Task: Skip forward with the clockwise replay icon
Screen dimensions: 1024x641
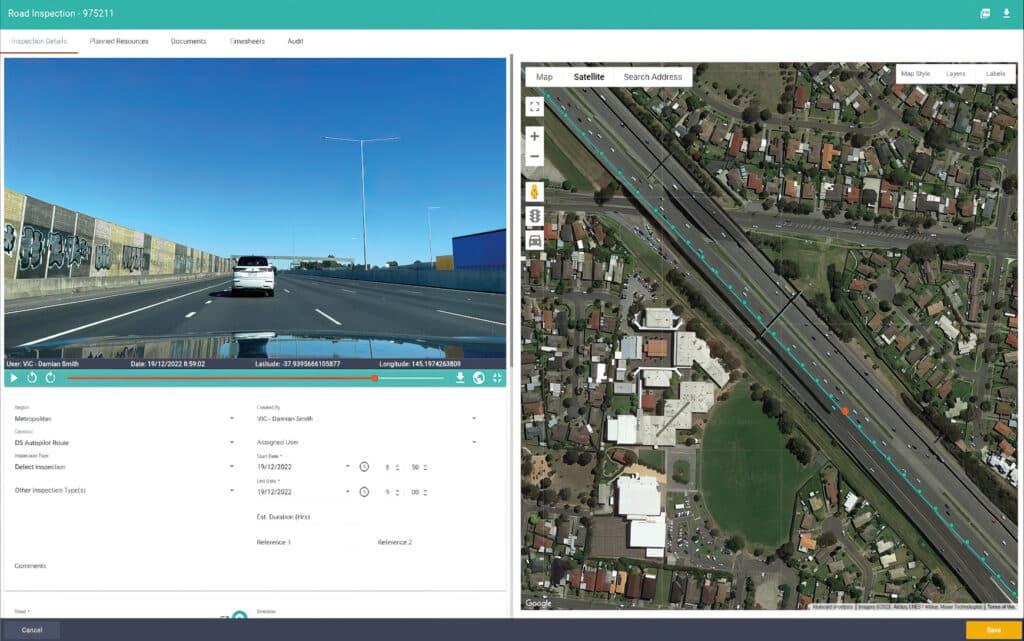Action: [50, 378]
